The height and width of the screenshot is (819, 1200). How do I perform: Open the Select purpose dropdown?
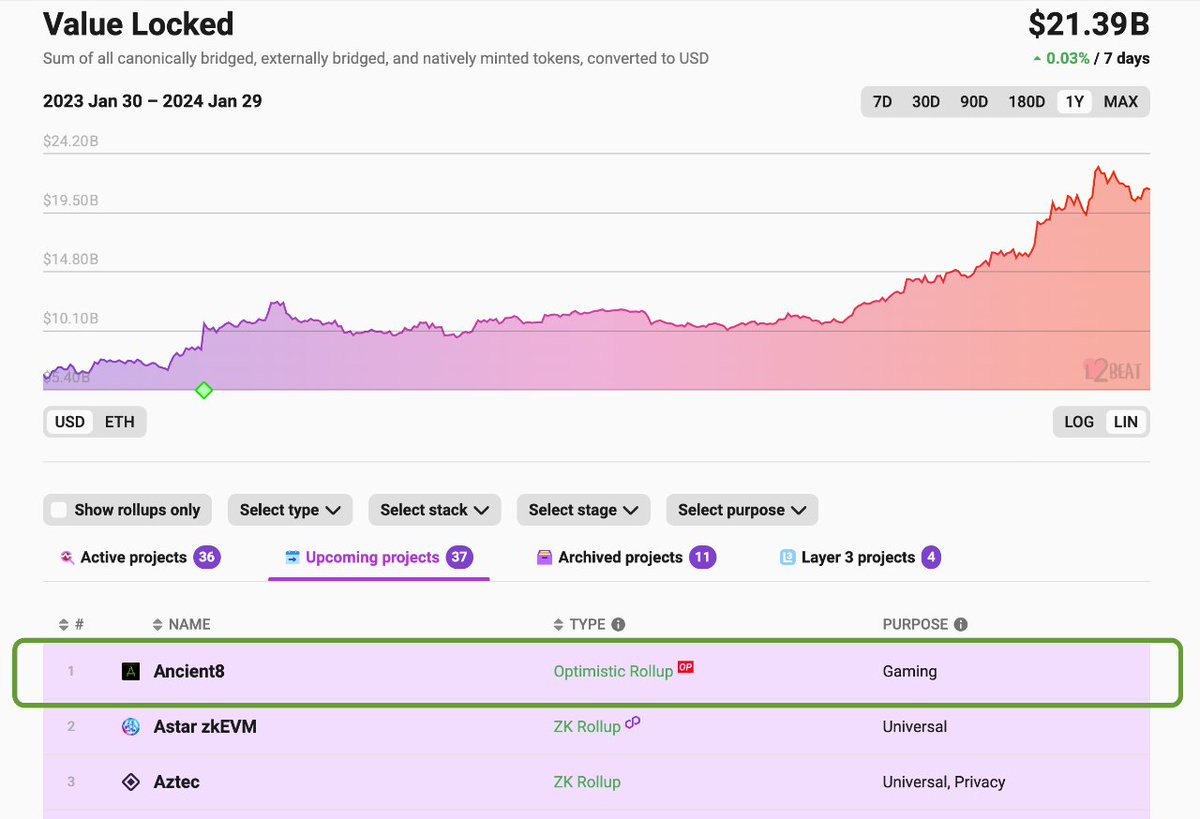pos(742,510)
